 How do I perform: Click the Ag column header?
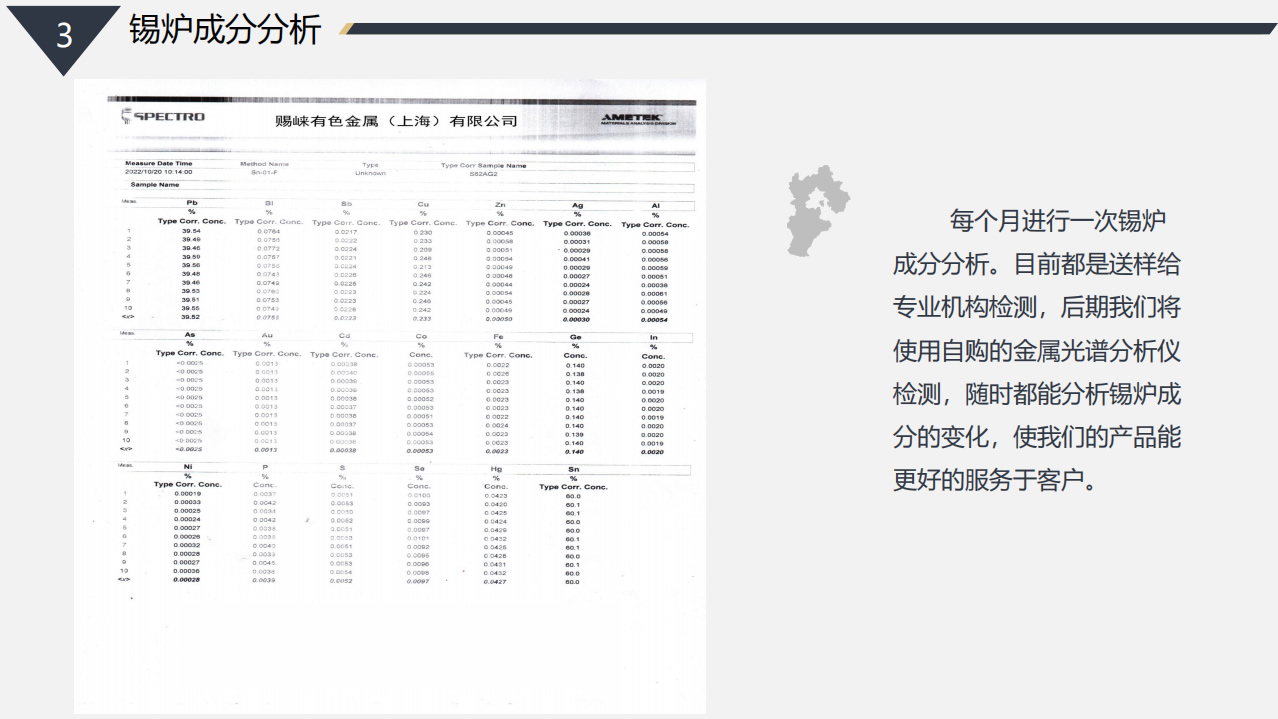tap(577, 205)
